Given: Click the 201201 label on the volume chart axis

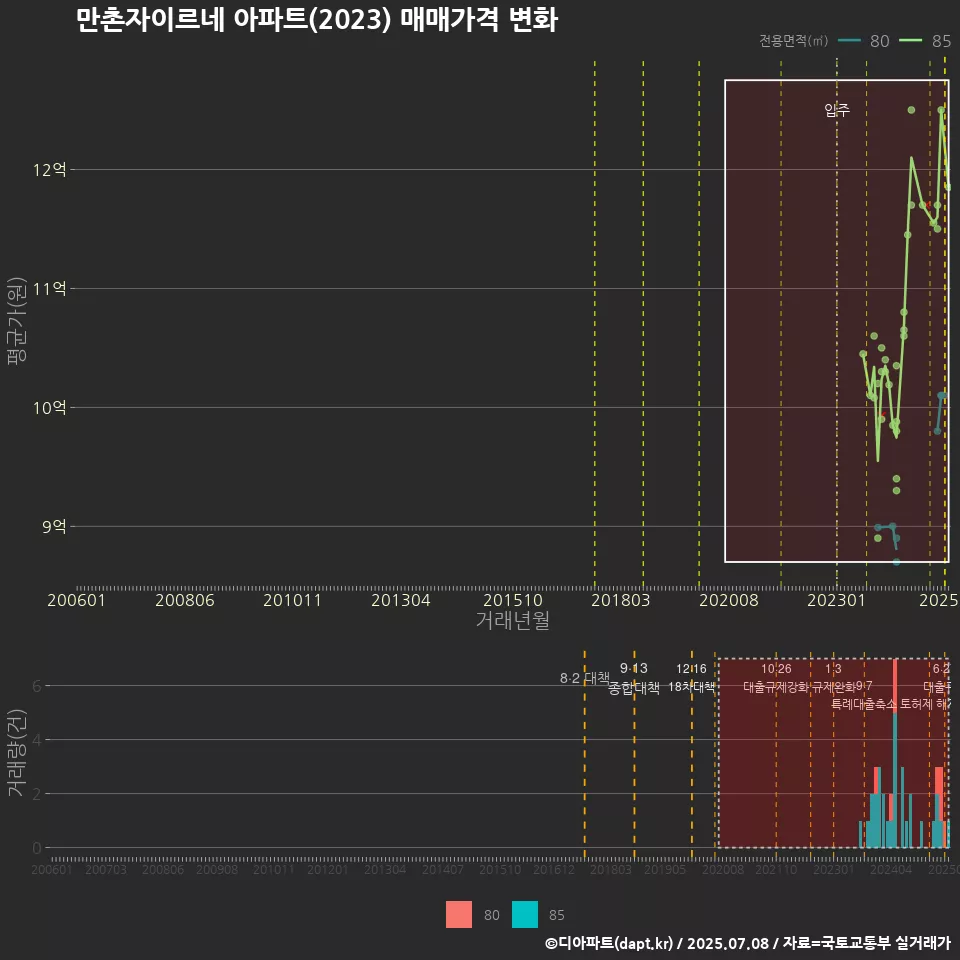Looking at the screenshot, I should 328,869.
